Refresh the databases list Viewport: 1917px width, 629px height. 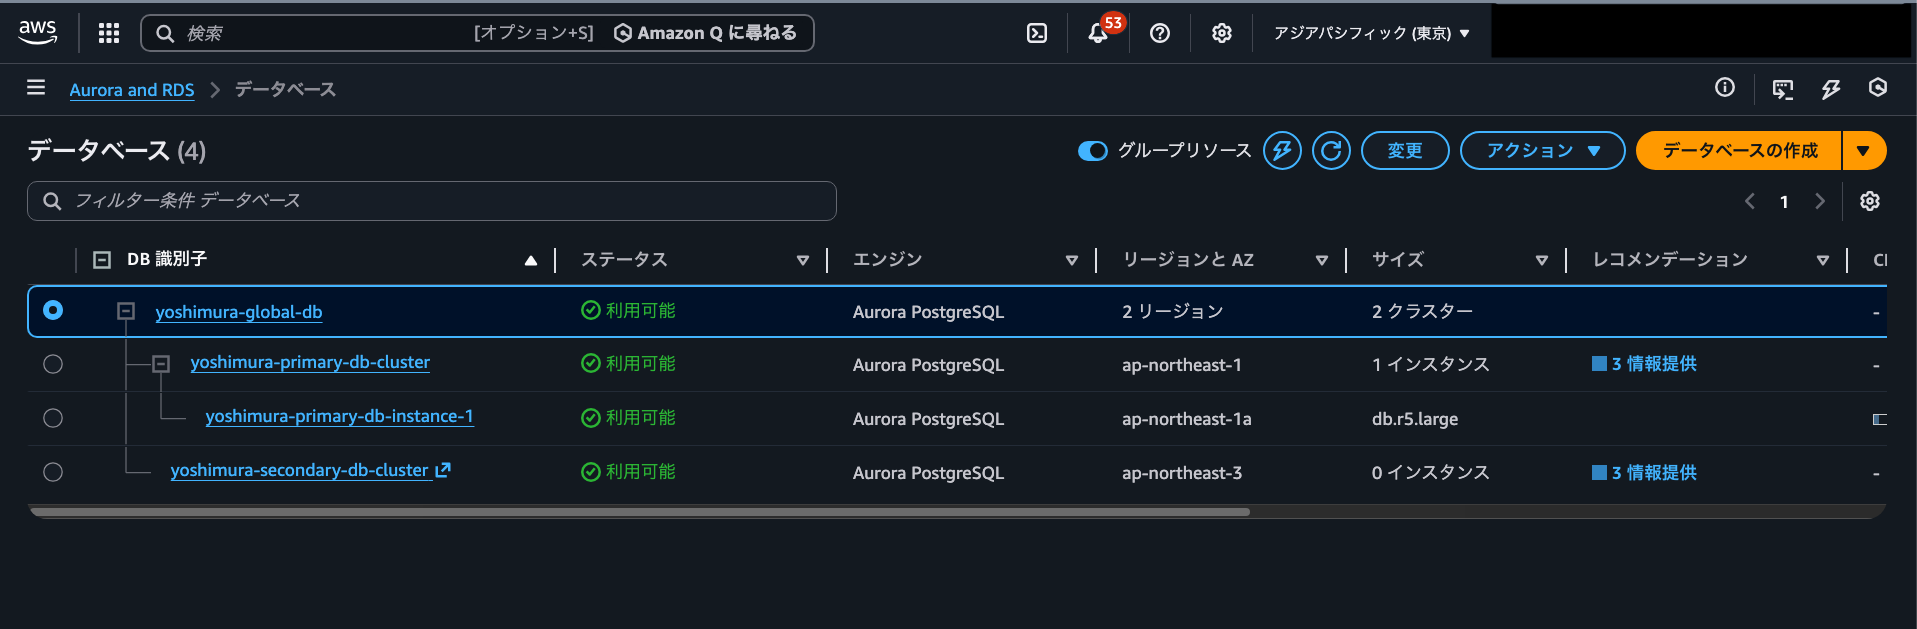point(1331,151)
